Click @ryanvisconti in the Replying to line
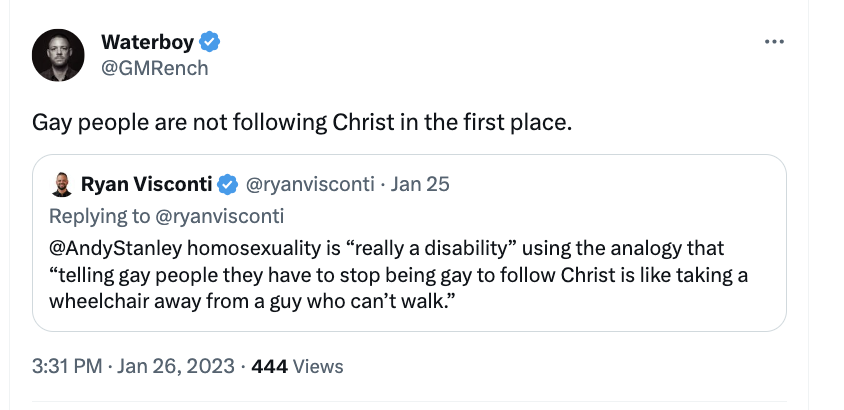The width and height of the screenshot is (844, 410). 219,215
